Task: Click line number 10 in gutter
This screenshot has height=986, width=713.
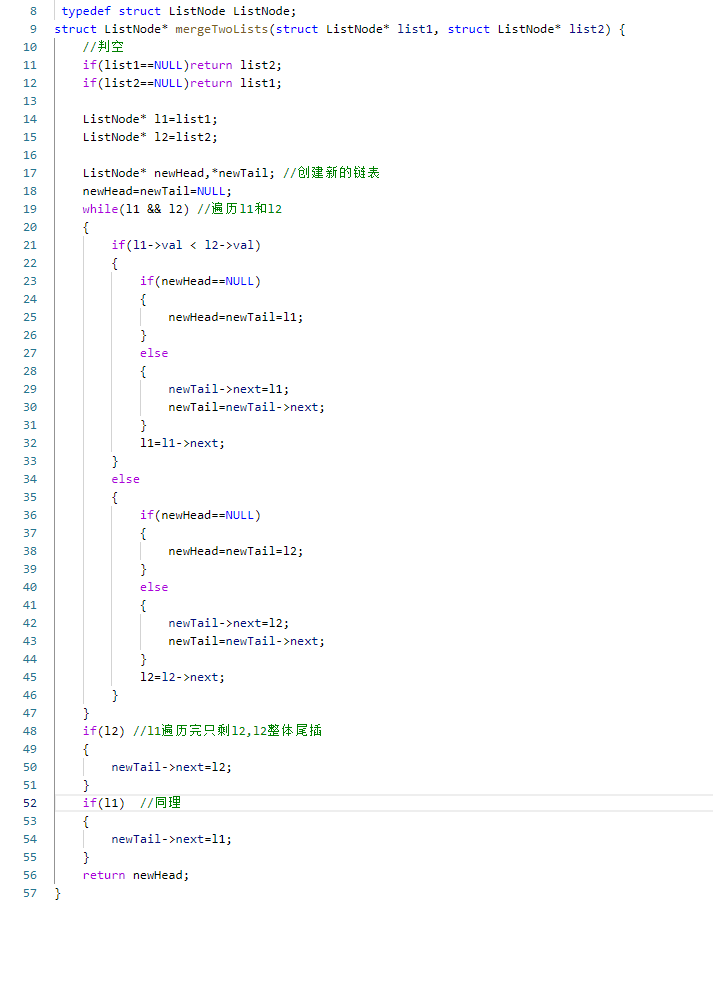Action: (x=30, y=47)
